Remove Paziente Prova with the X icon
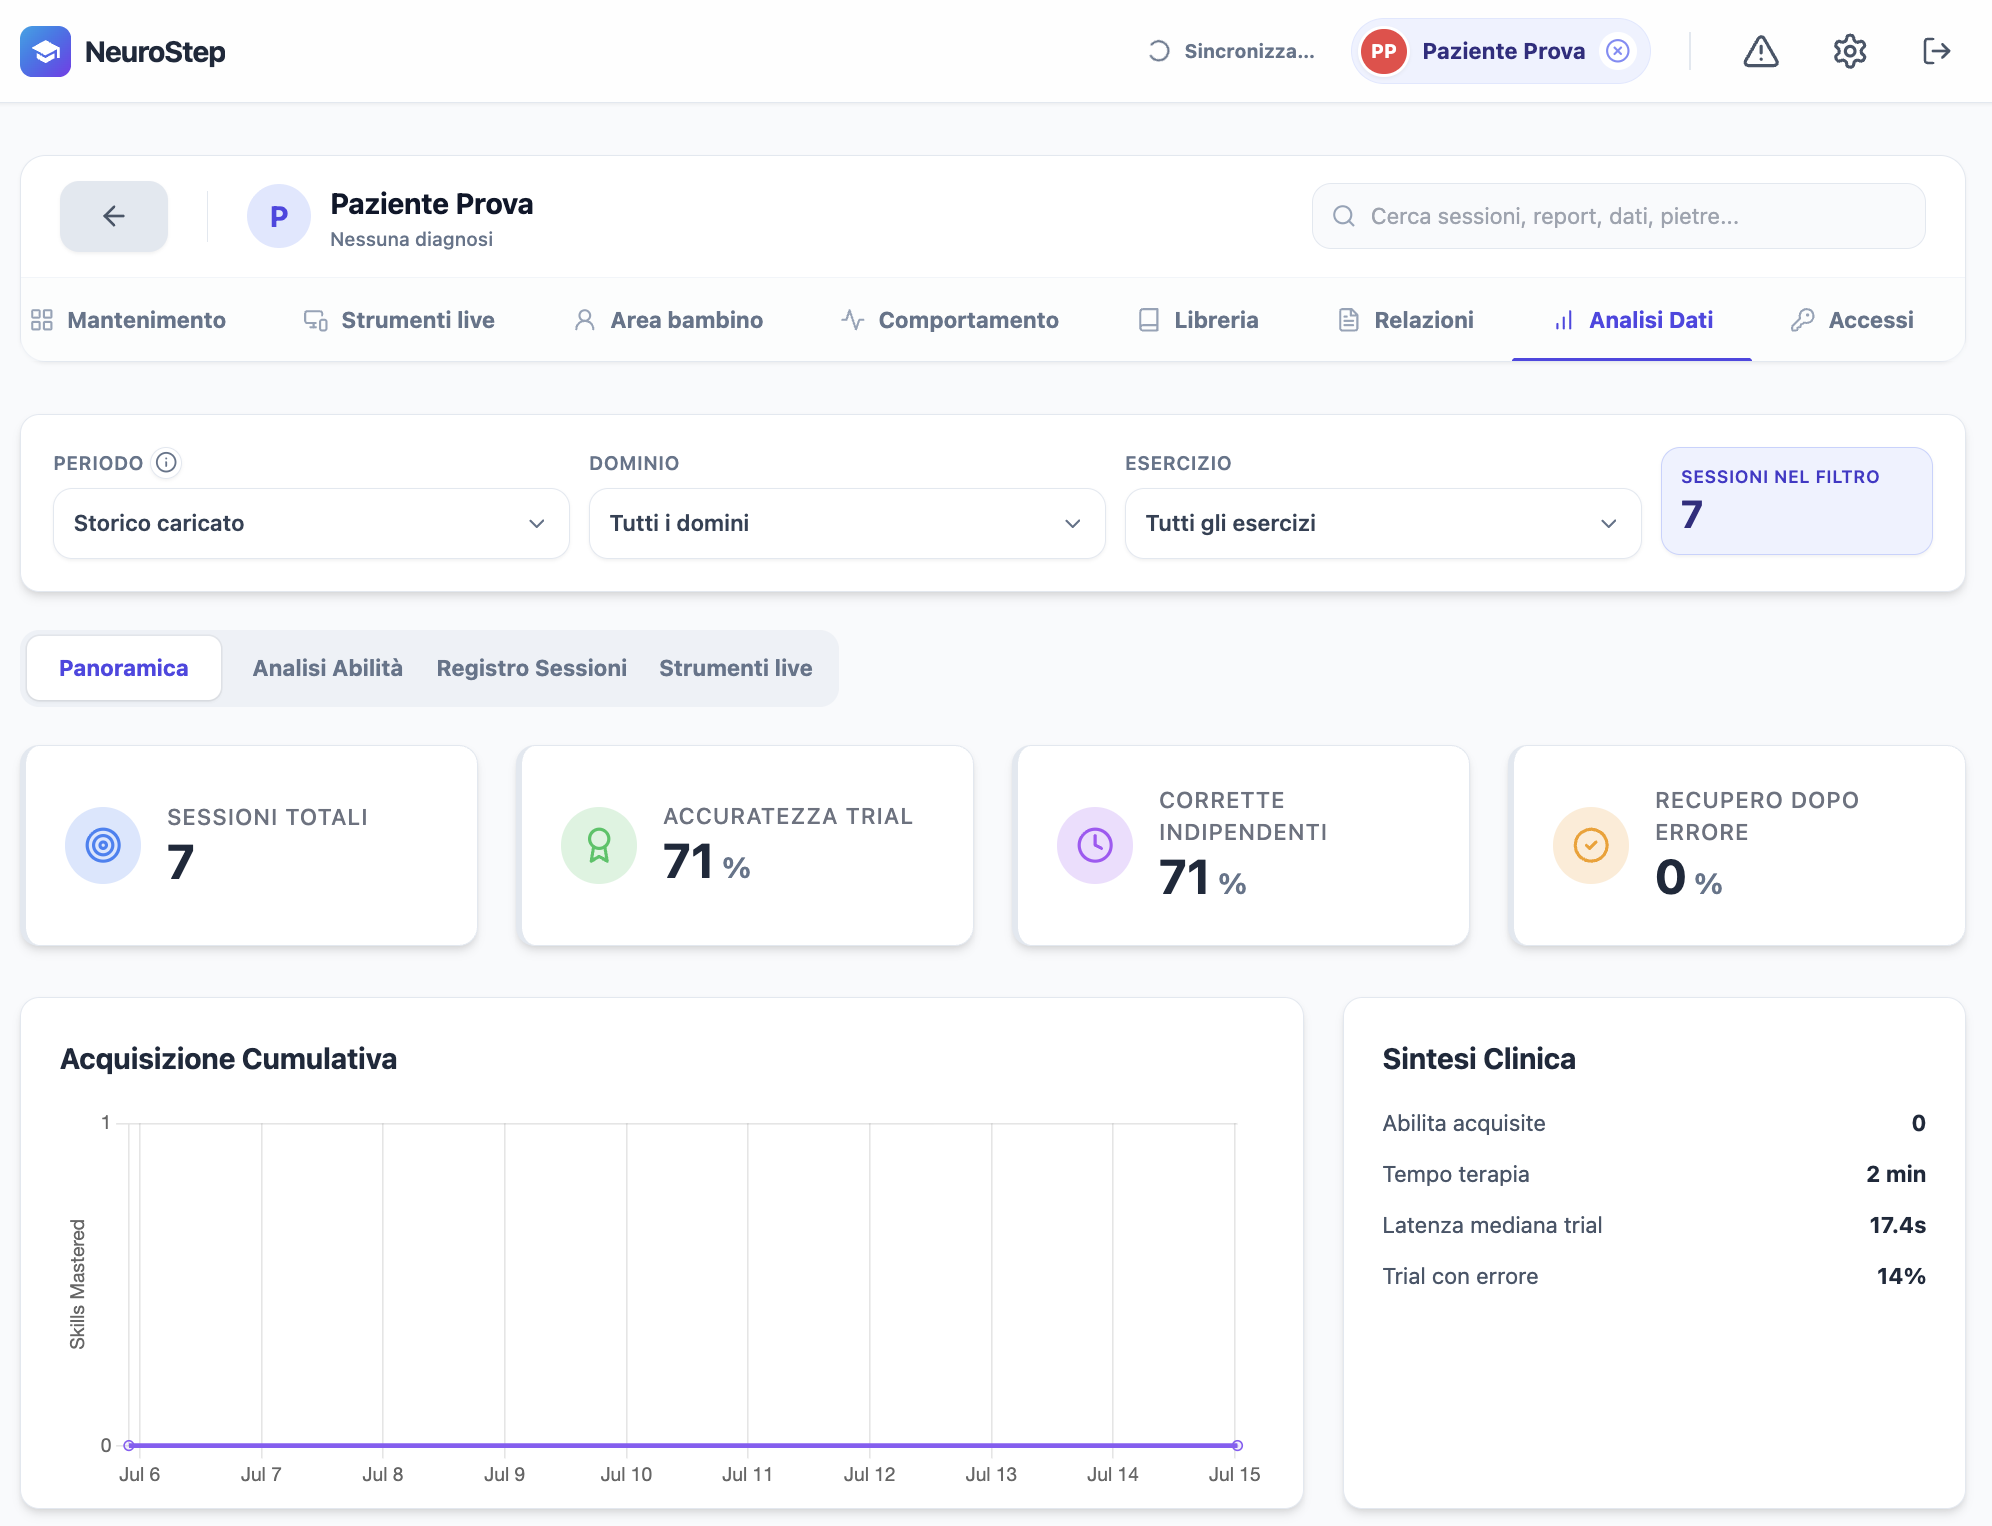The height and width of the screenshot is (1526, 1992). pos(1617,51)
